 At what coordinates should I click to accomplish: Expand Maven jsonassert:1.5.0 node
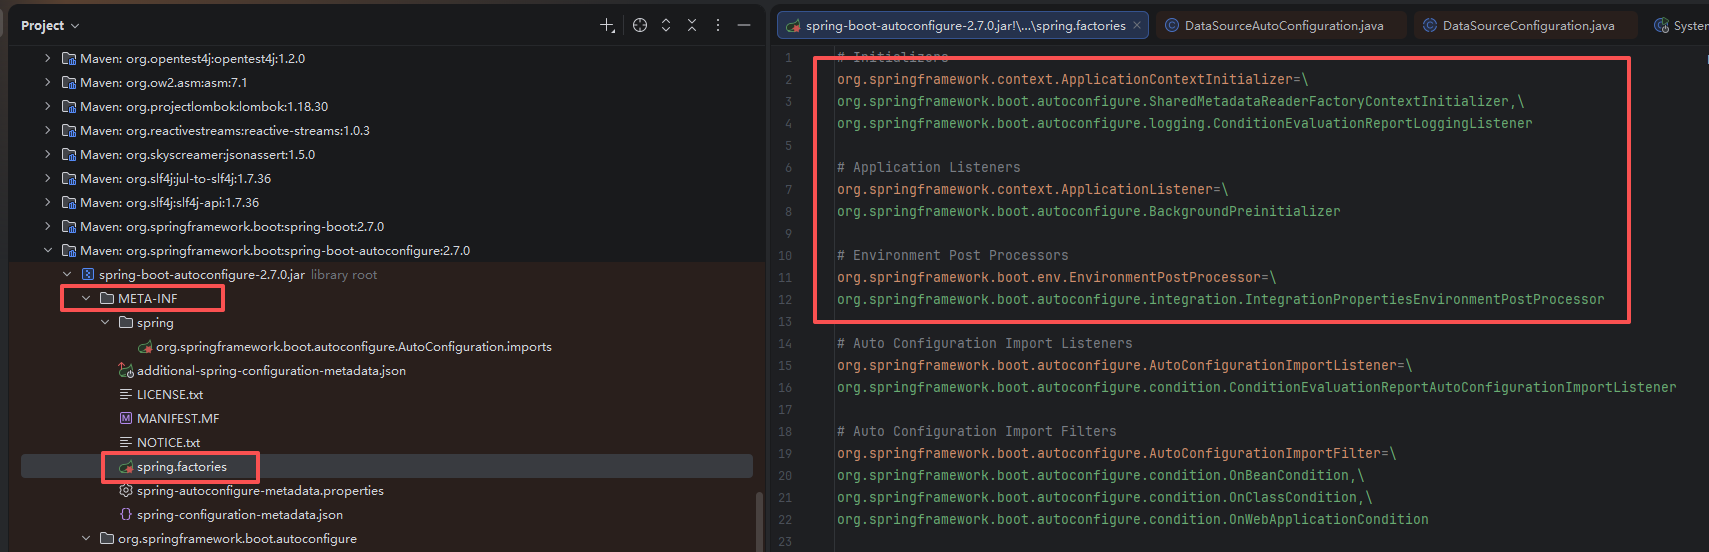[47, 154]
